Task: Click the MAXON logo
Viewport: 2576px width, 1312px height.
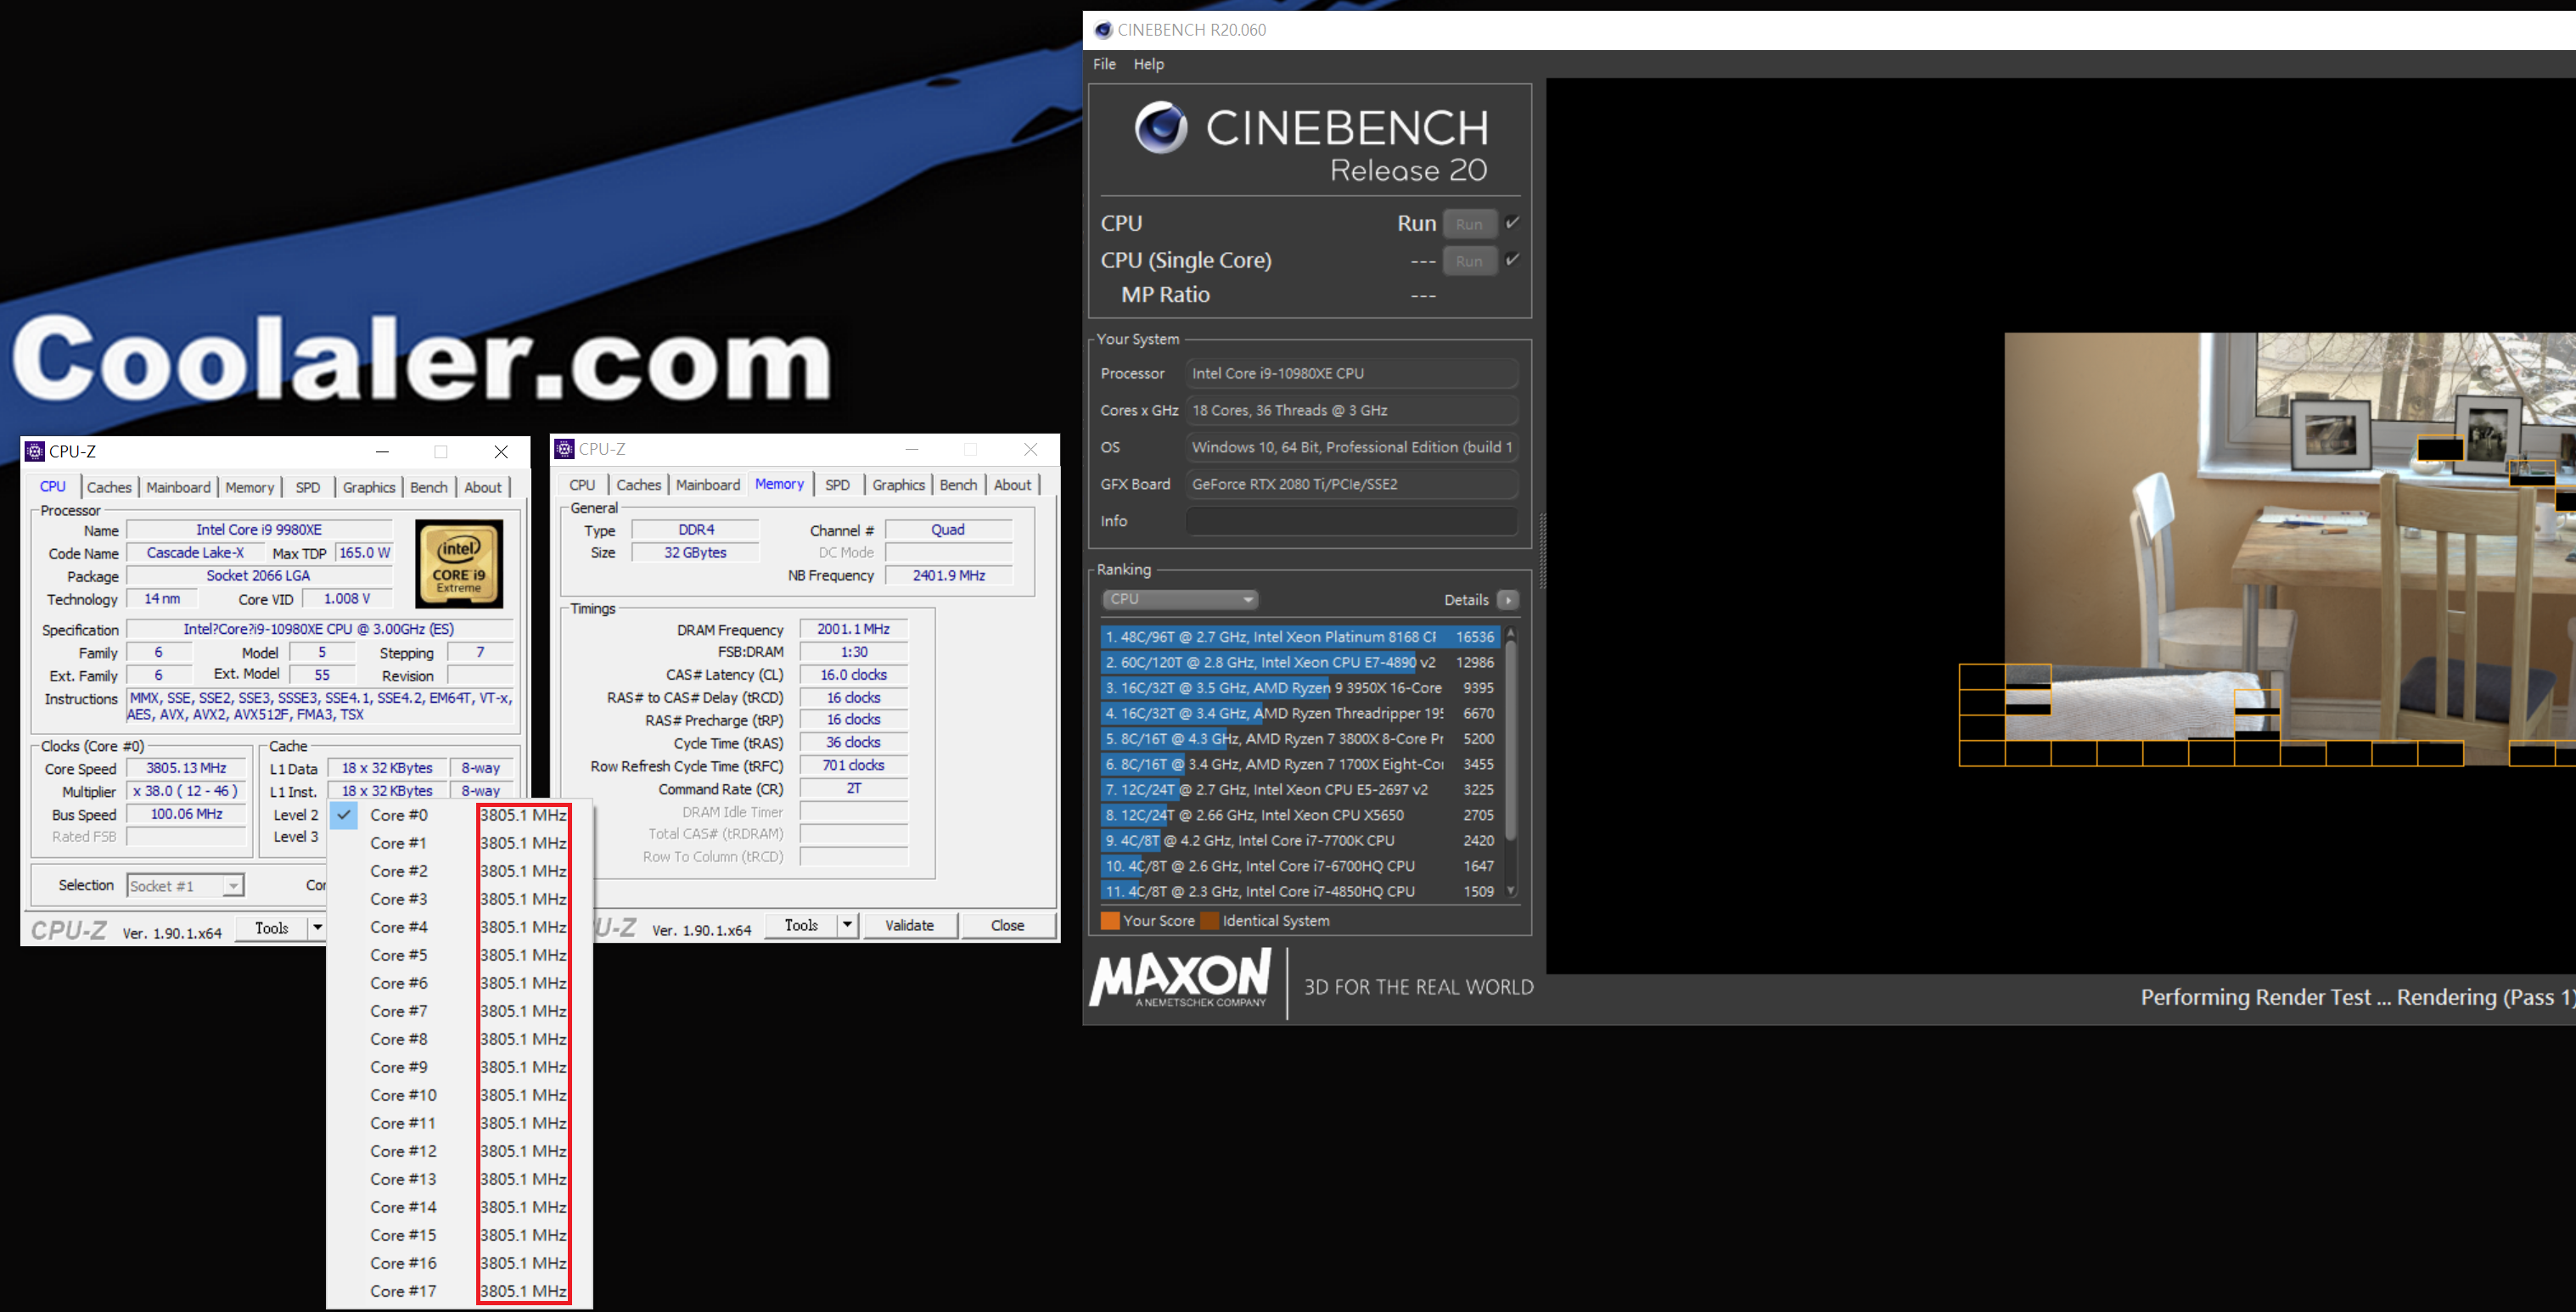Action: [1181, 978]
